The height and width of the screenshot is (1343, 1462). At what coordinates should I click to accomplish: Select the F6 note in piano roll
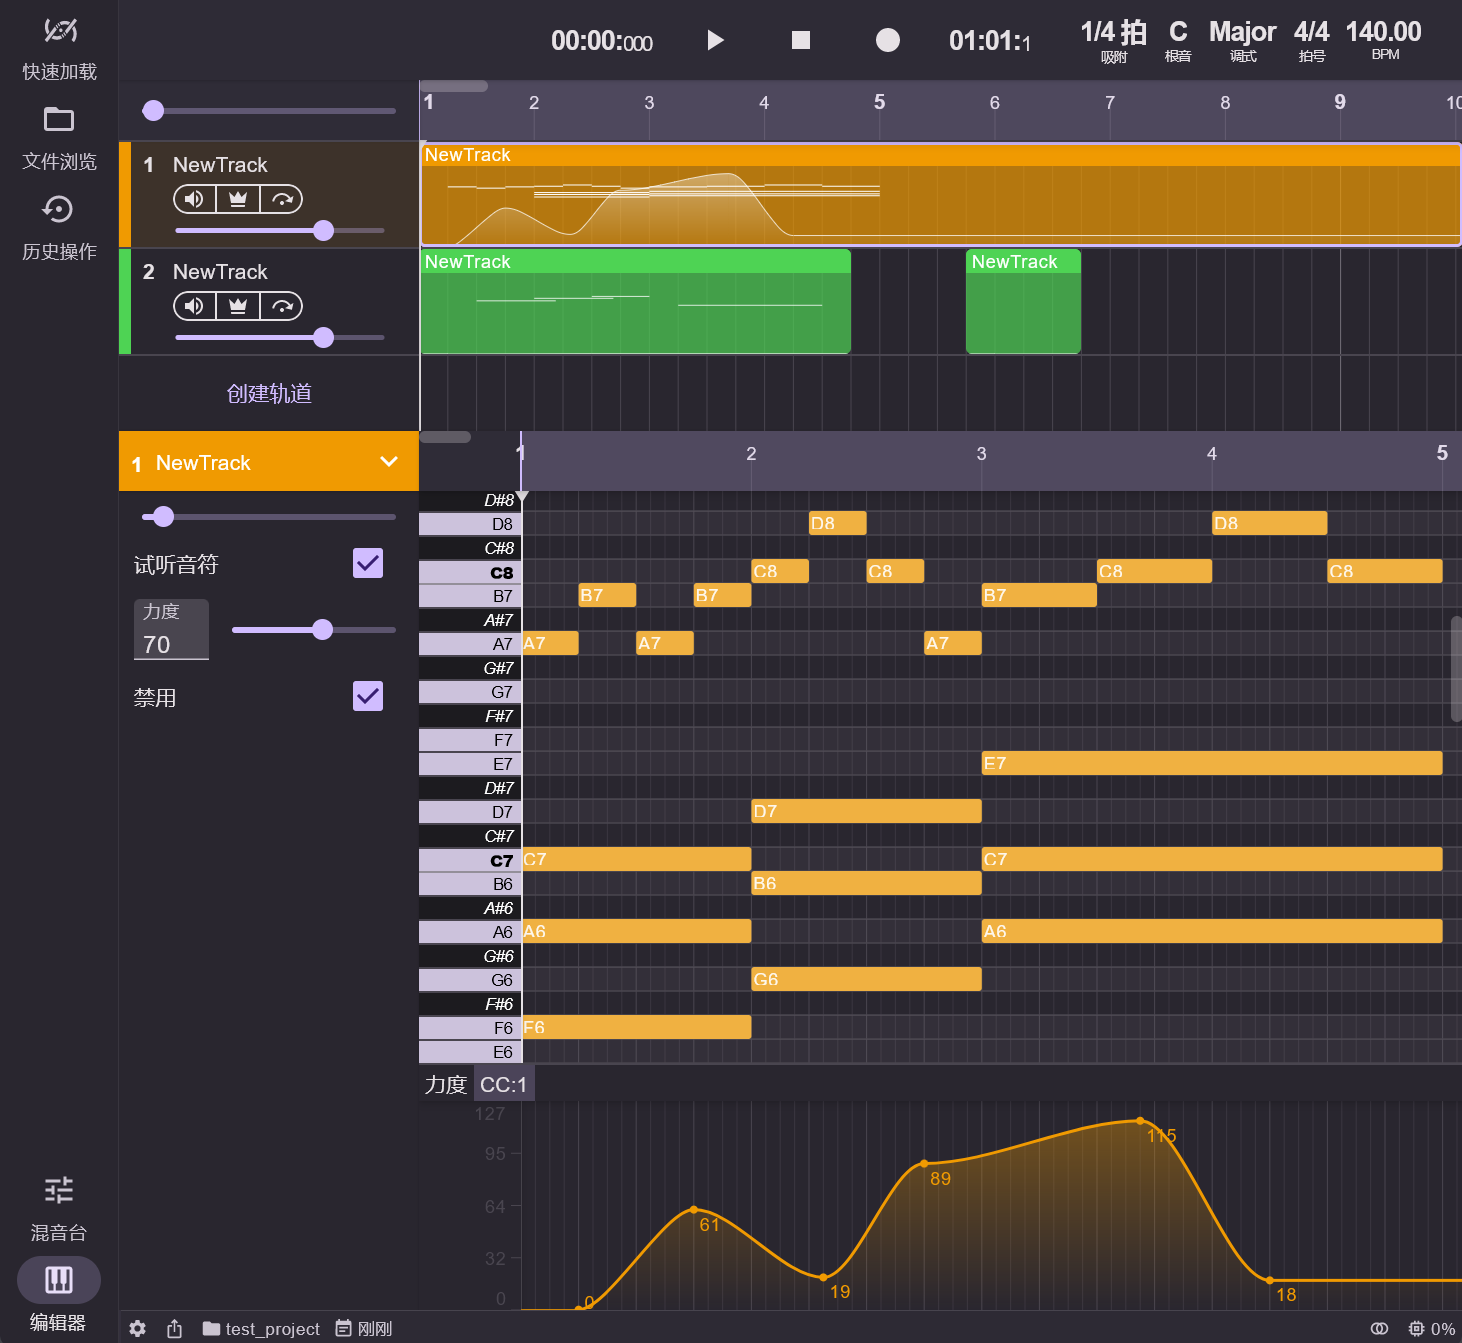tap(636, 1027)
